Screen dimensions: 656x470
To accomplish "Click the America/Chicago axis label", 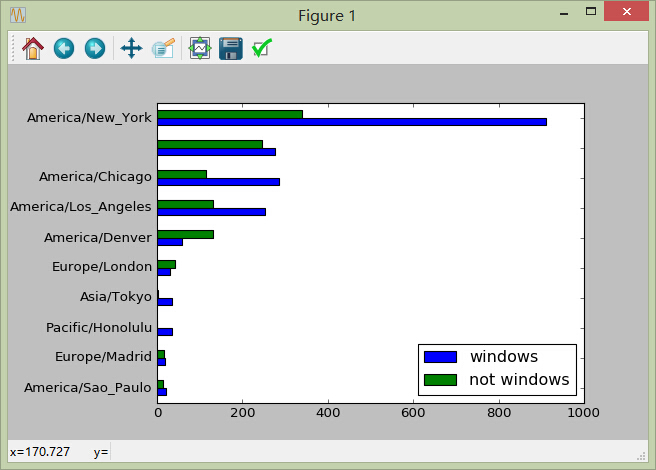I will tap(95, 177).
